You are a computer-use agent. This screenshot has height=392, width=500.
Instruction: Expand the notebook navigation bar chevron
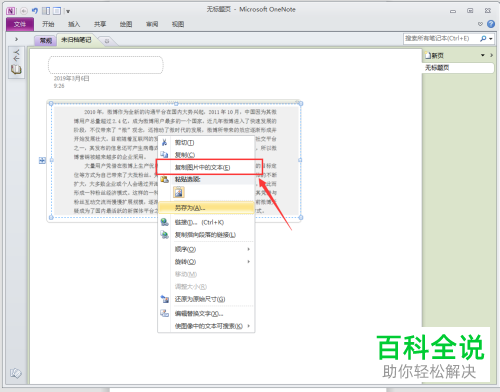tap(16, 39)
